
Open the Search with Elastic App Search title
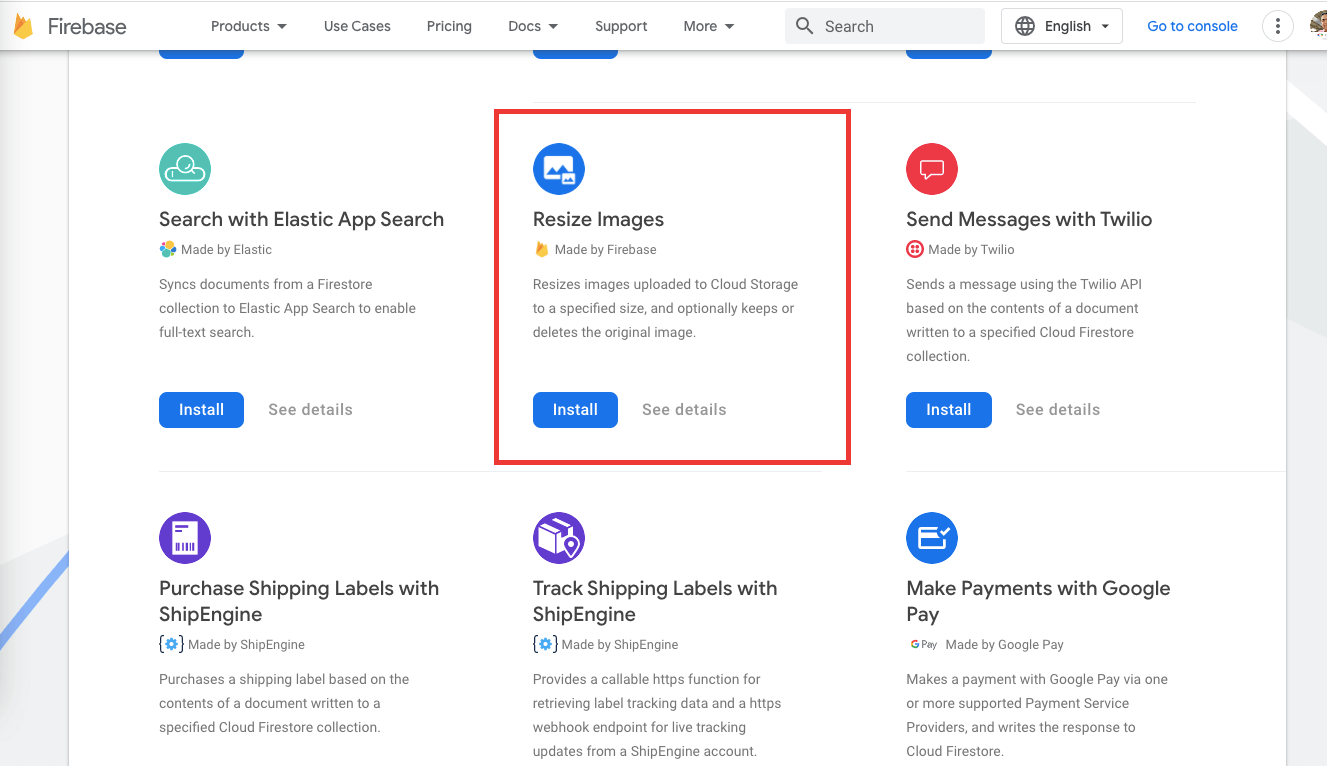301,220
